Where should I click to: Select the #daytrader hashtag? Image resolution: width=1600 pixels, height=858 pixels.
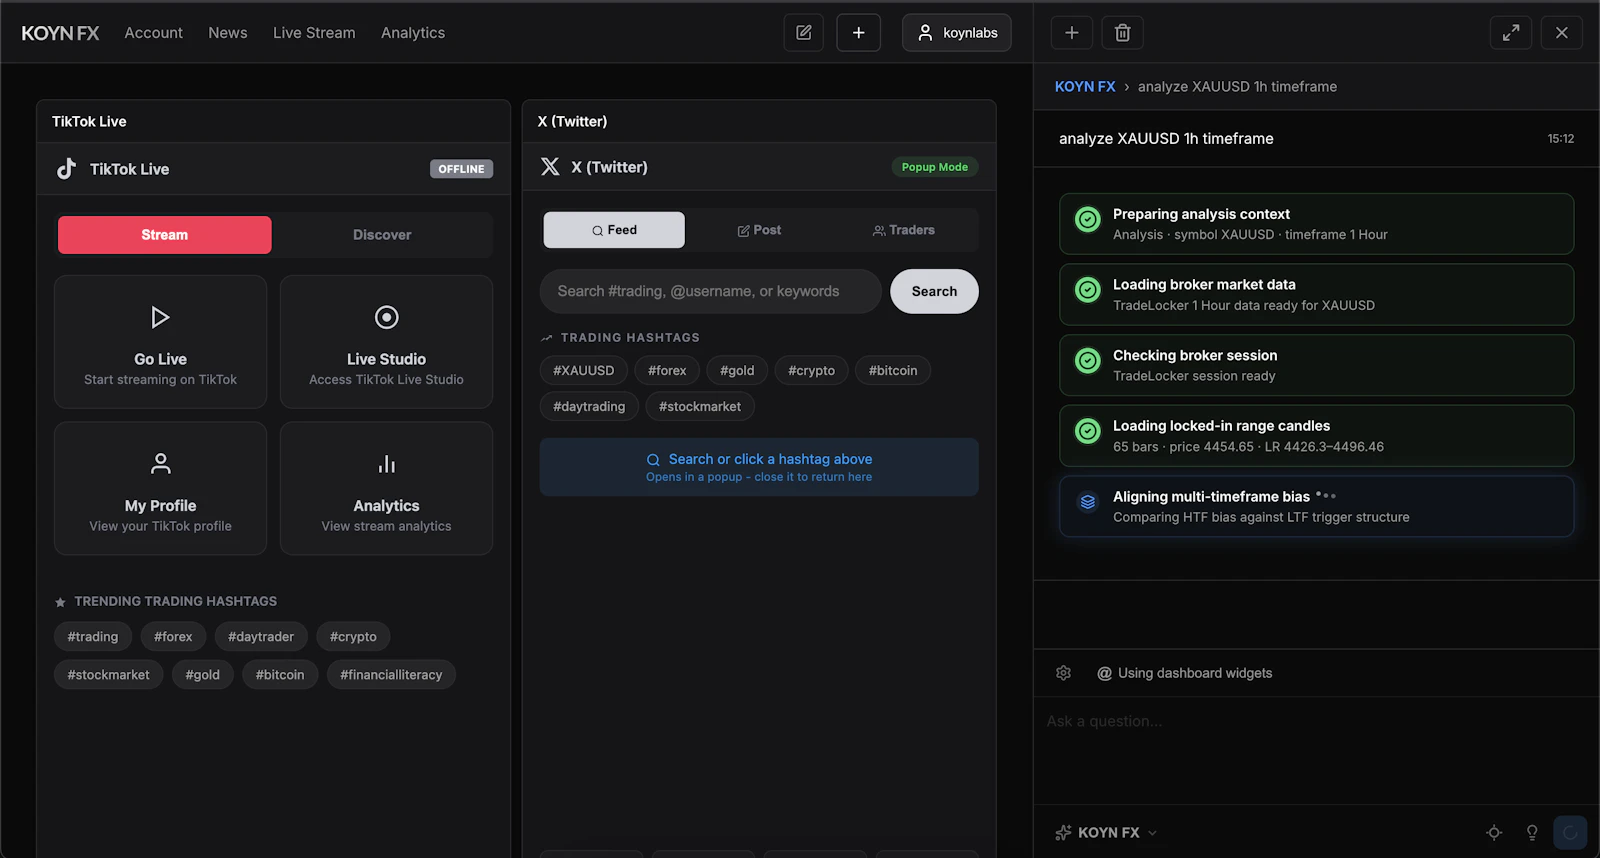tap(261, 637)
